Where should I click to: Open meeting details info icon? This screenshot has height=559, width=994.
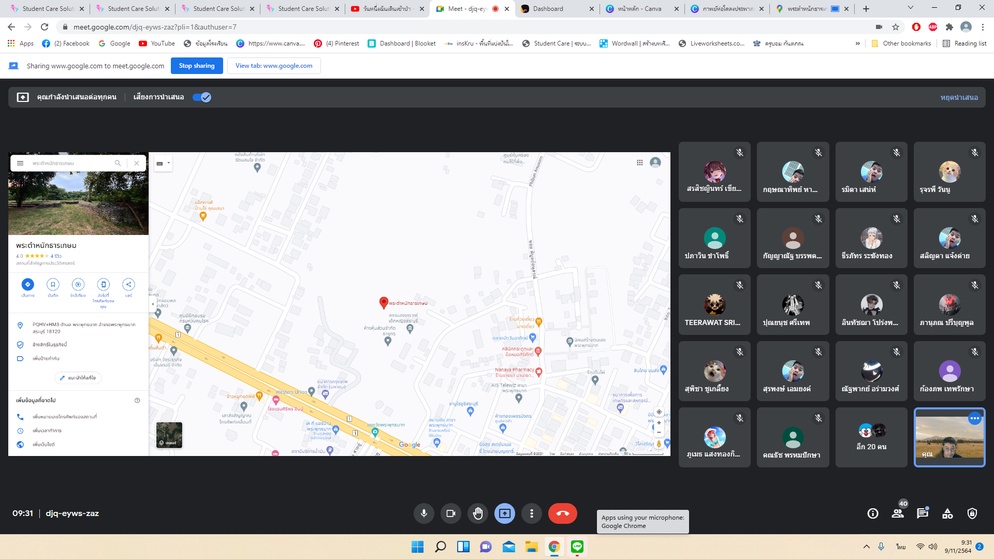pos(873,513)
